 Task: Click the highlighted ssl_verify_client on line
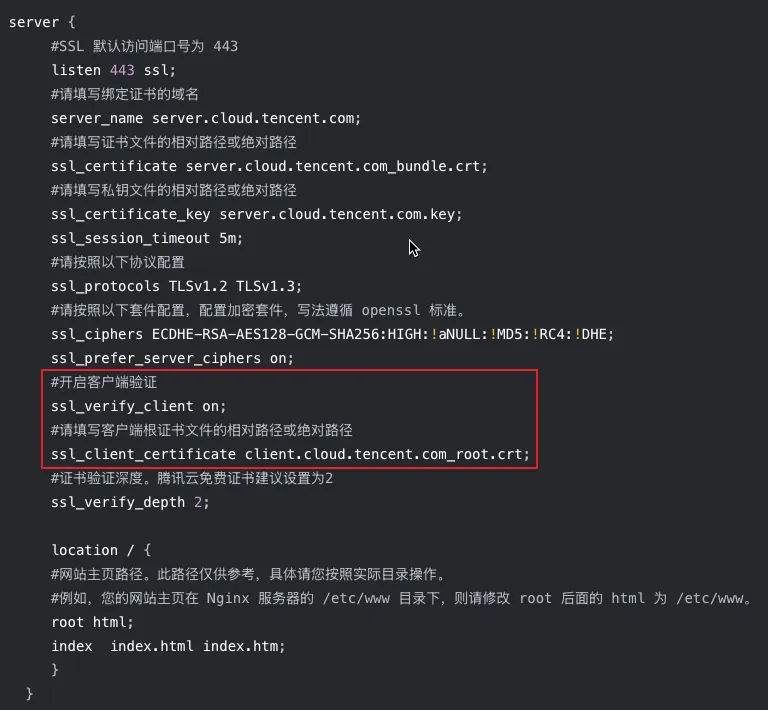tap(139, 406)
